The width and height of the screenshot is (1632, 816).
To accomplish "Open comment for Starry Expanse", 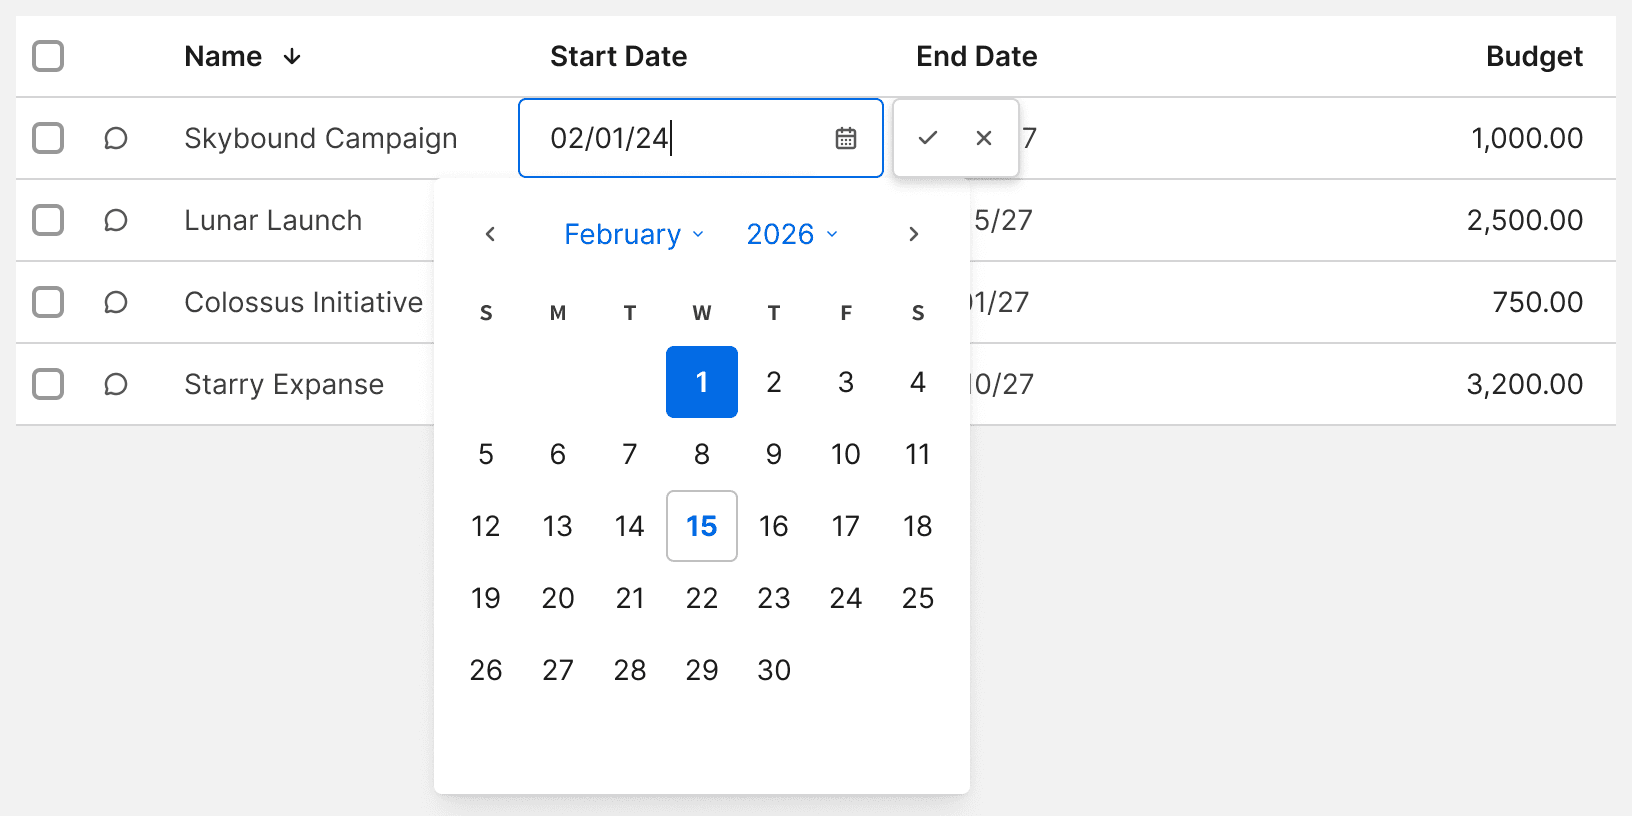I will click(116, 384).
